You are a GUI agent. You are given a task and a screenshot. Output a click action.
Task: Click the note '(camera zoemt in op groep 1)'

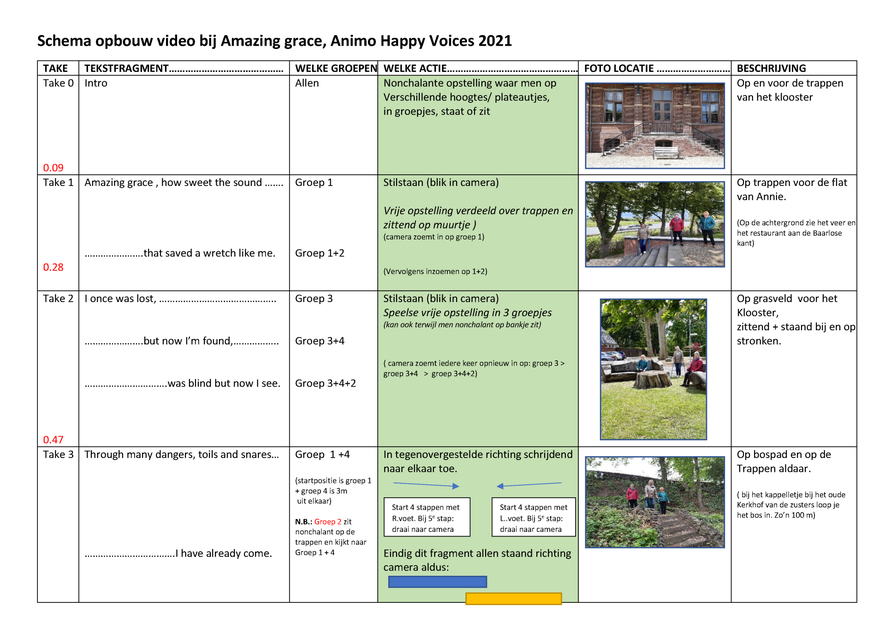tap(433, 237)
